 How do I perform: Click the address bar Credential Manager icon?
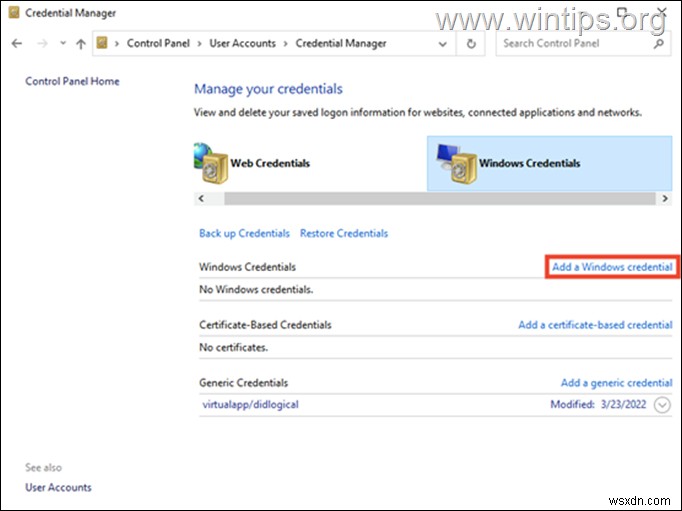[x=102, y=43]
